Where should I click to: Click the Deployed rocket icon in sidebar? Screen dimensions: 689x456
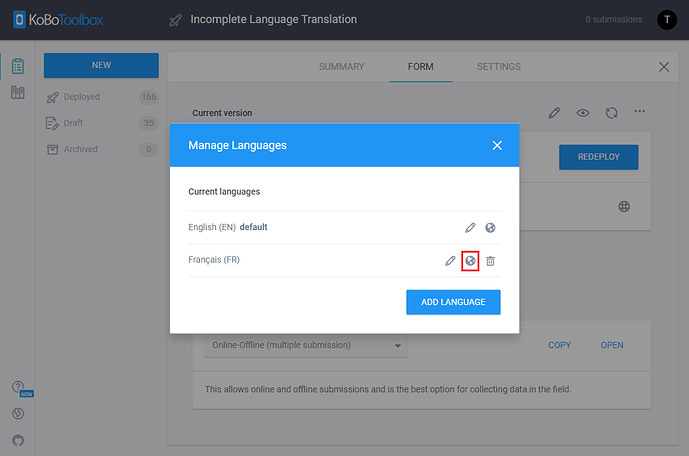tap(52, 97)
